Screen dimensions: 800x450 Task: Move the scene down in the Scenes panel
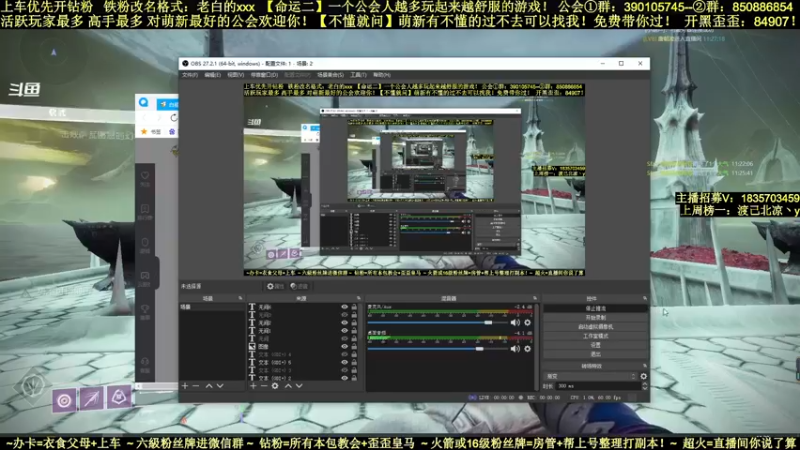[220, 386]
